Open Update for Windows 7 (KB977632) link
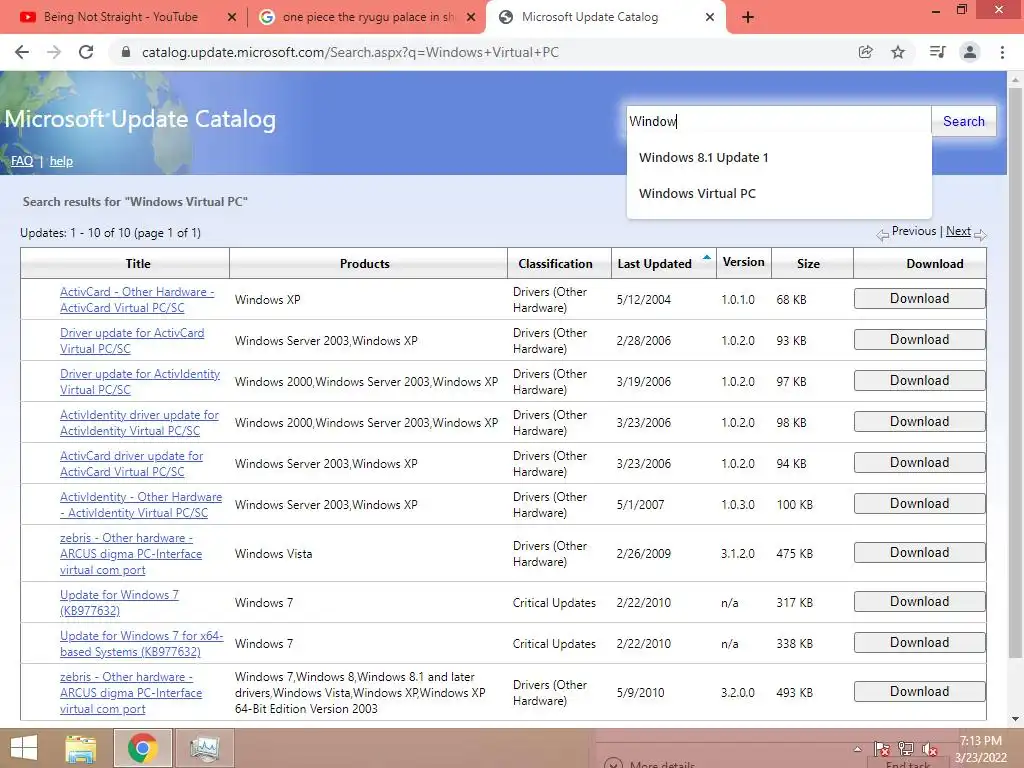This screenshot has width=1024, height=768. (119, 603)
